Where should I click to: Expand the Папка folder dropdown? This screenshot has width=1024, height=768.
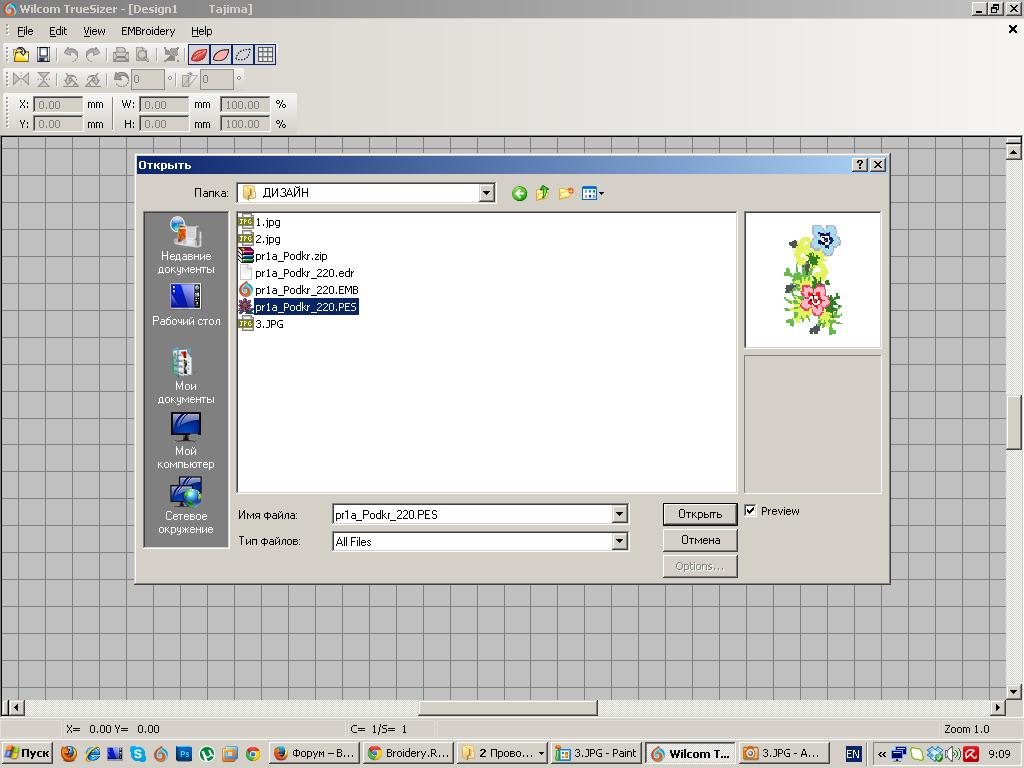(x=487, y=193)
